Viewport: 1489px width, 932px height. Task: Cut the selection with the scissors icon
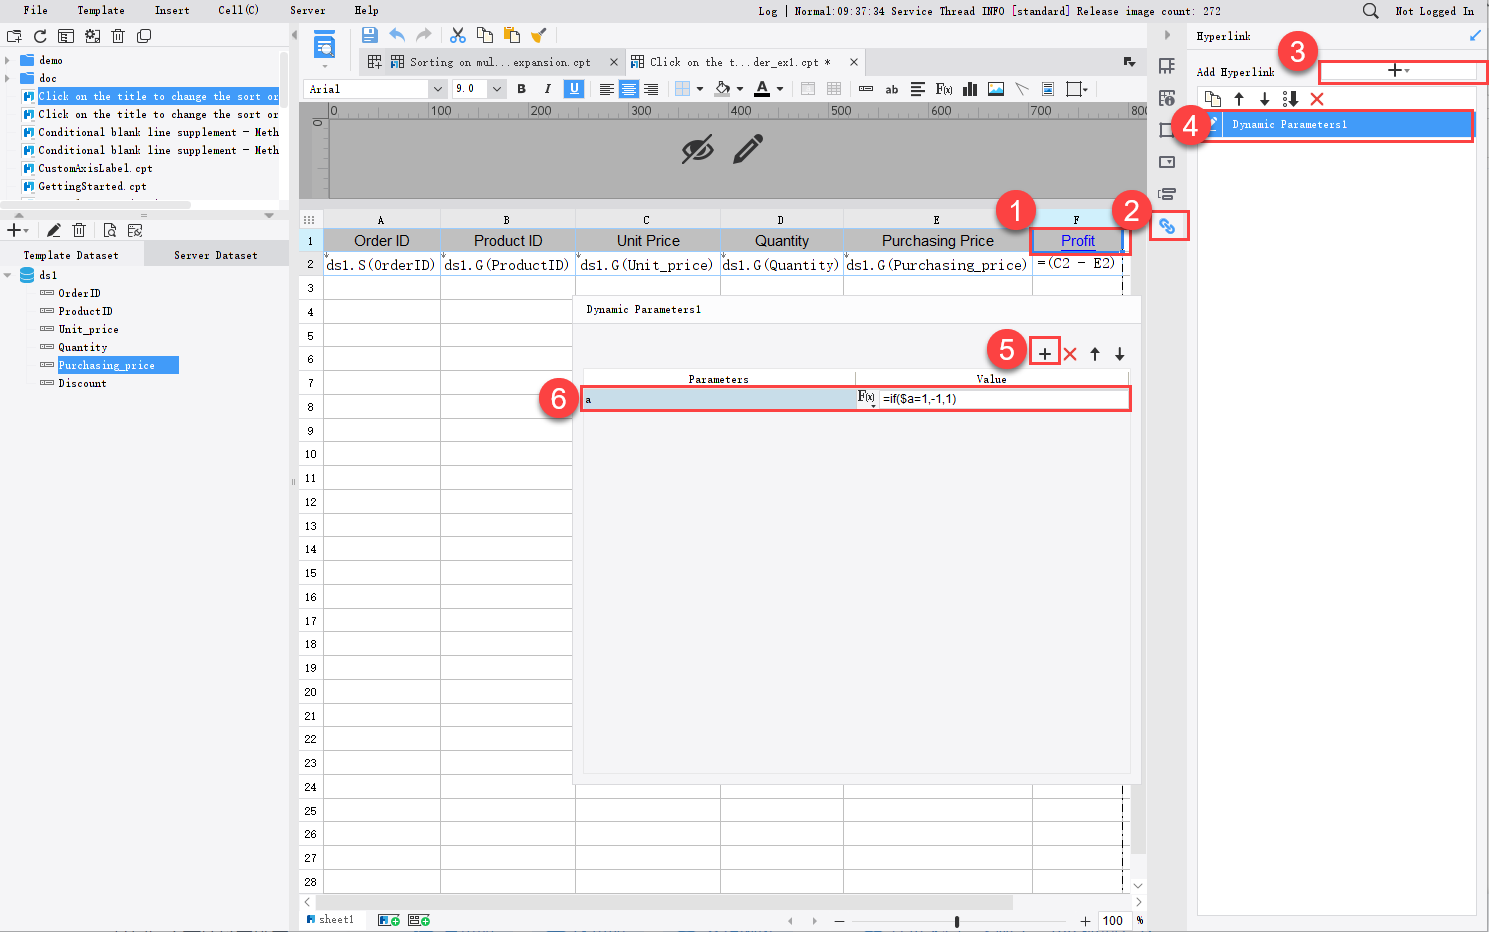pos(458,35)
